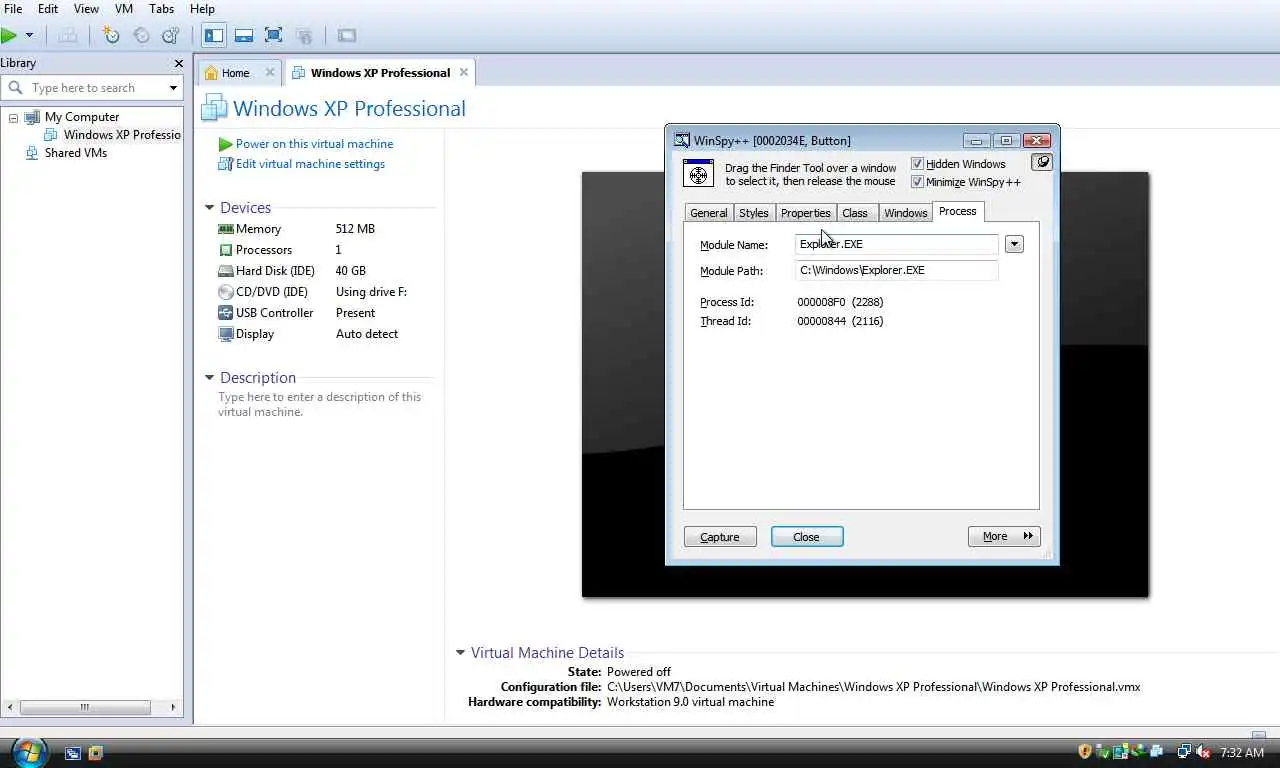Collapse the Virtual Machine Details section
1280x768 pixels.
click(x=460, y=653)
